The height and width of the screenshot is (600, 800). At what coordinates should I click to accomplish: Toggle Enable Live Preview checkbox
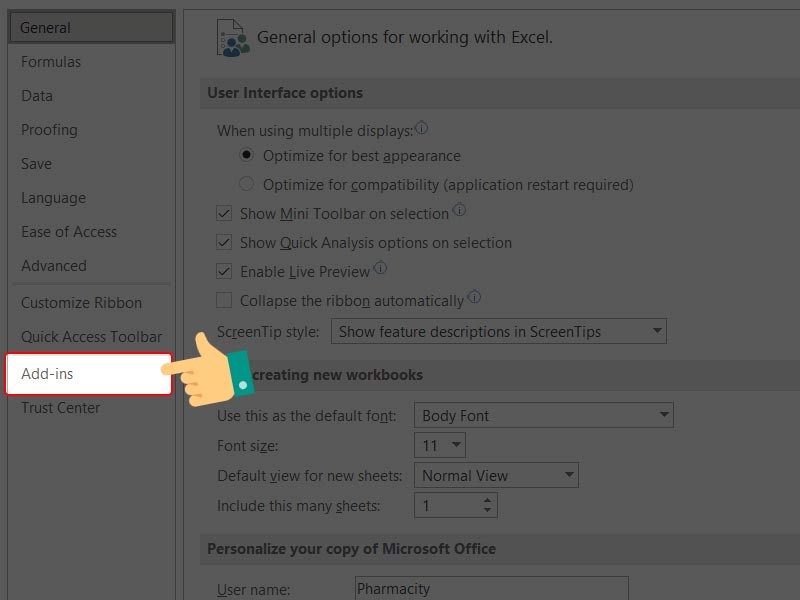224,271
